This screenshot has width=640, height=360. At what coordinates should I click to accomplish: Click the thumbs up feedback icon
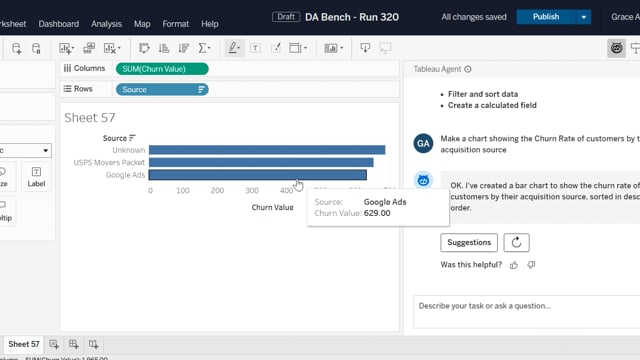point(513,265)
